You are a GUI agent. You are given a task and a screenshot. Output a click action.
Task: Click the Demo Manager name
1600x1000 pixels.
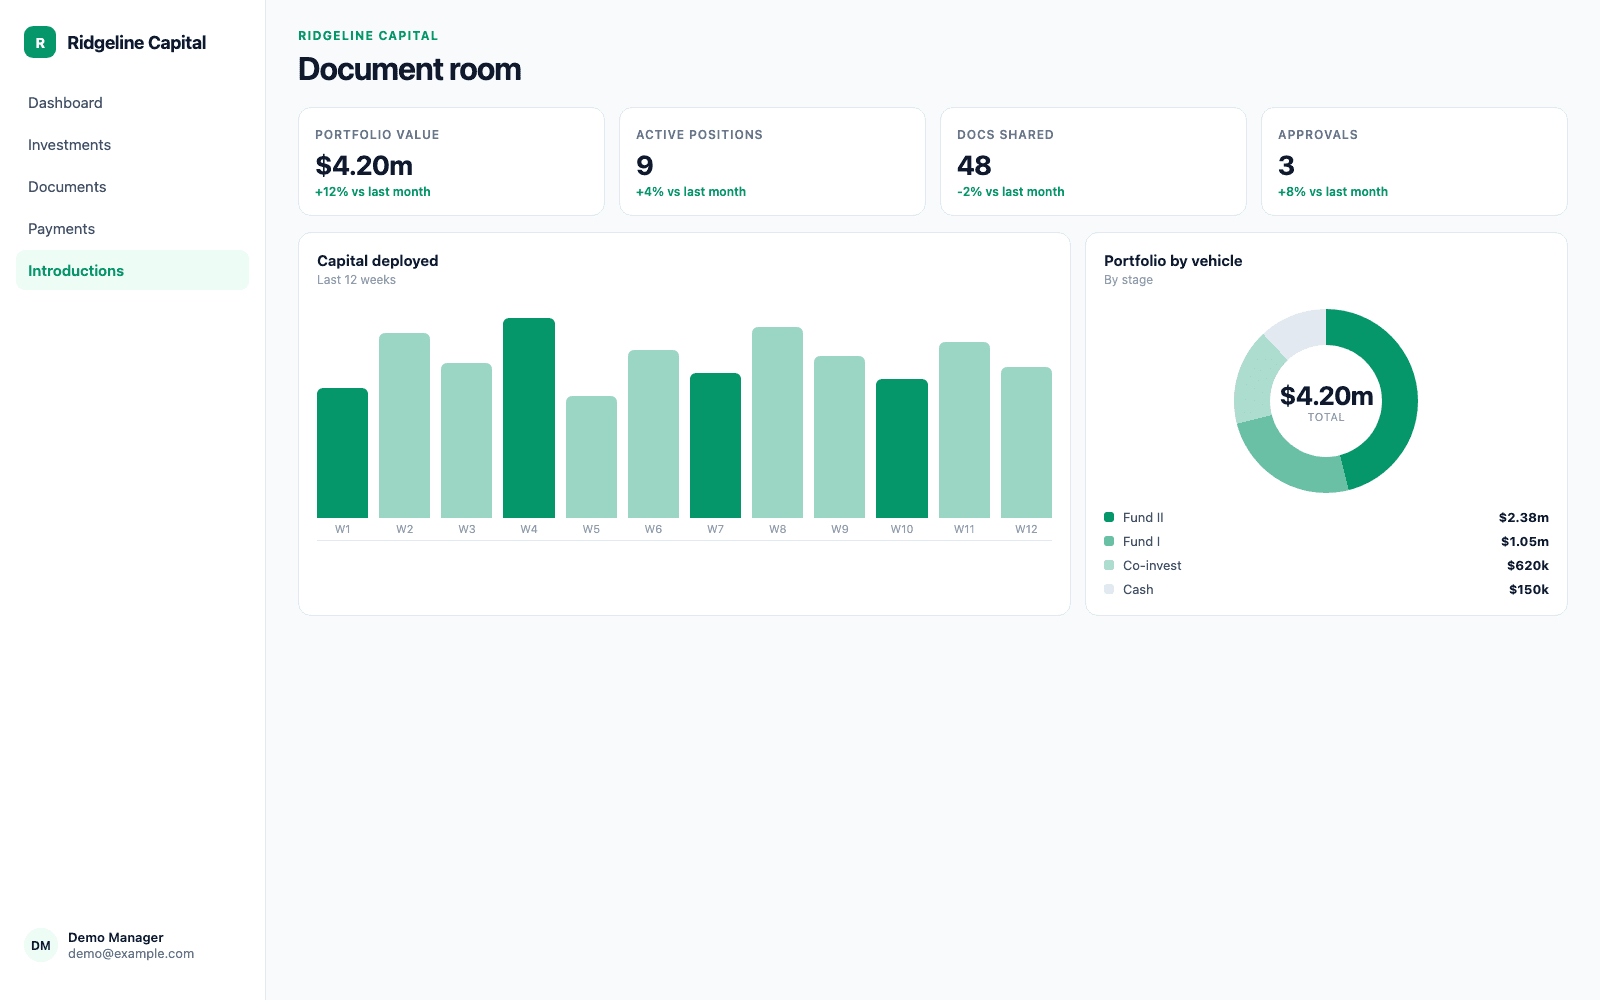click(116, 937)
